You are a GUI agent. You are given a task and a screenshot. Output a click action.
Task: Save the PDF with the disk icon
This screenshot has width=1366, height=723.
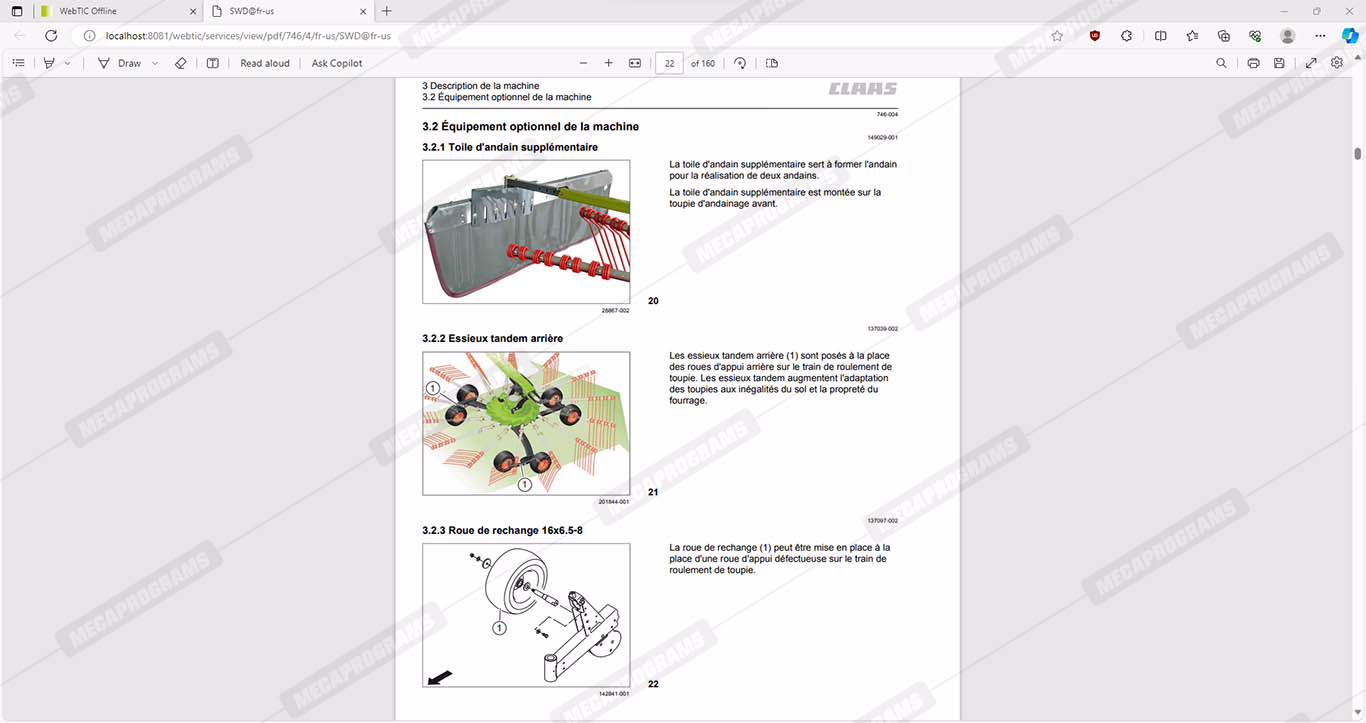[1279, 63]
